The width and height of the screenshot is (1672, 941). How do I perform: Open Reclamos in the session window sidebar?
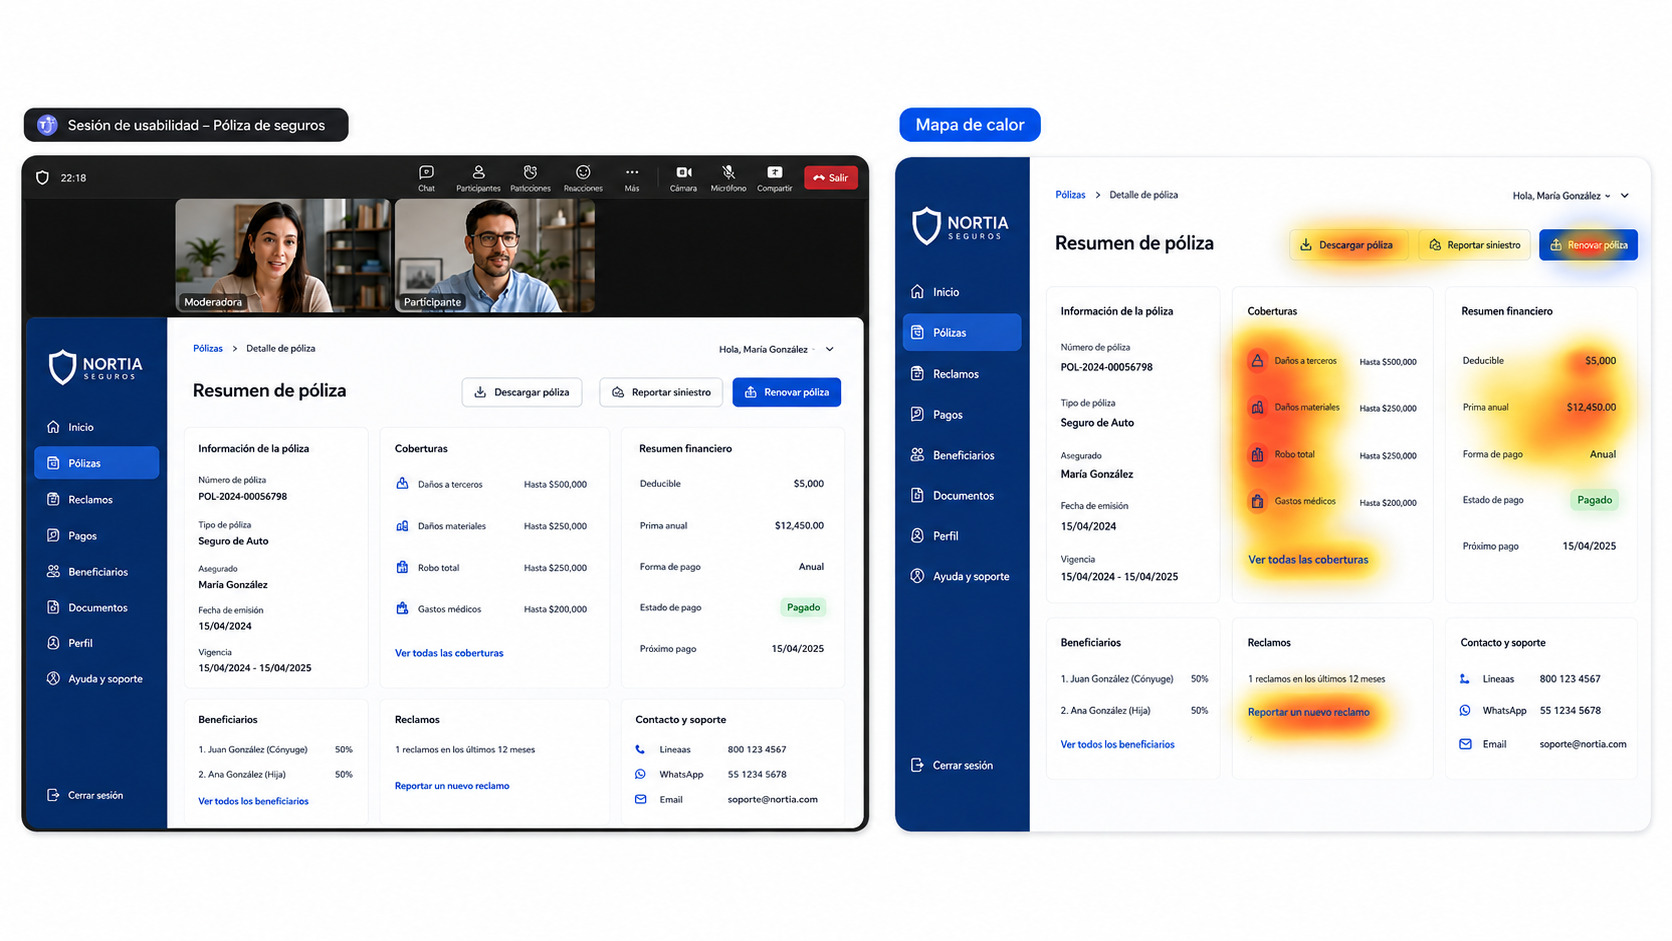(x=96, y=499)
